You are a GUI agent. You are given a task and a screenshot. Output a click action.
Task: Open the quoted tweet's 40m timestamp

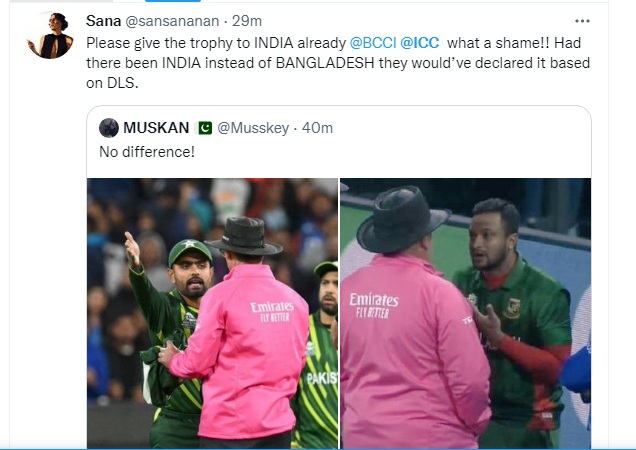(317, 128)
